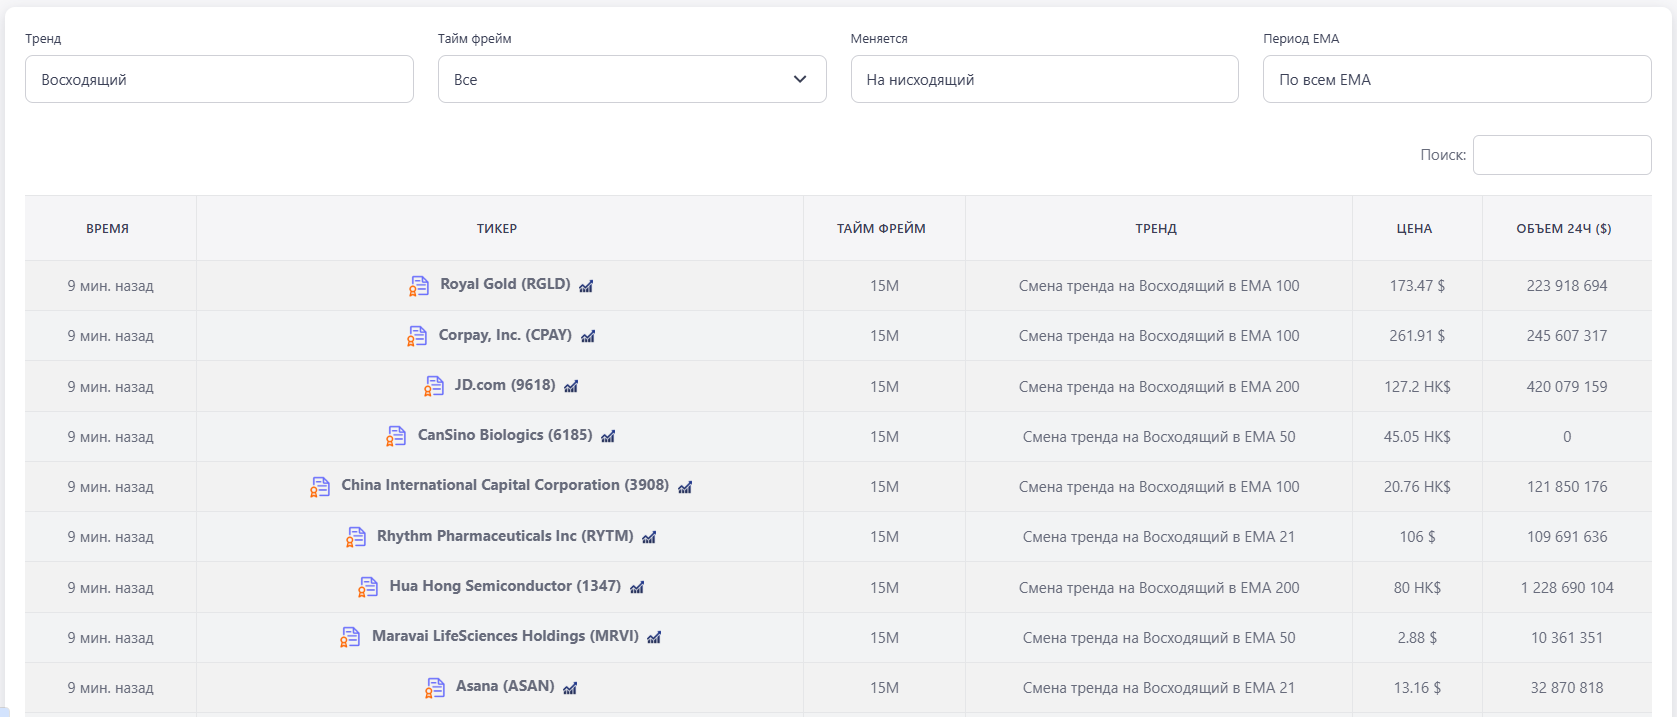Screen dimensions: 1677x717
Task: Click the chart icon next to Royal Gold (RGLD)
Action: (586, 286)
